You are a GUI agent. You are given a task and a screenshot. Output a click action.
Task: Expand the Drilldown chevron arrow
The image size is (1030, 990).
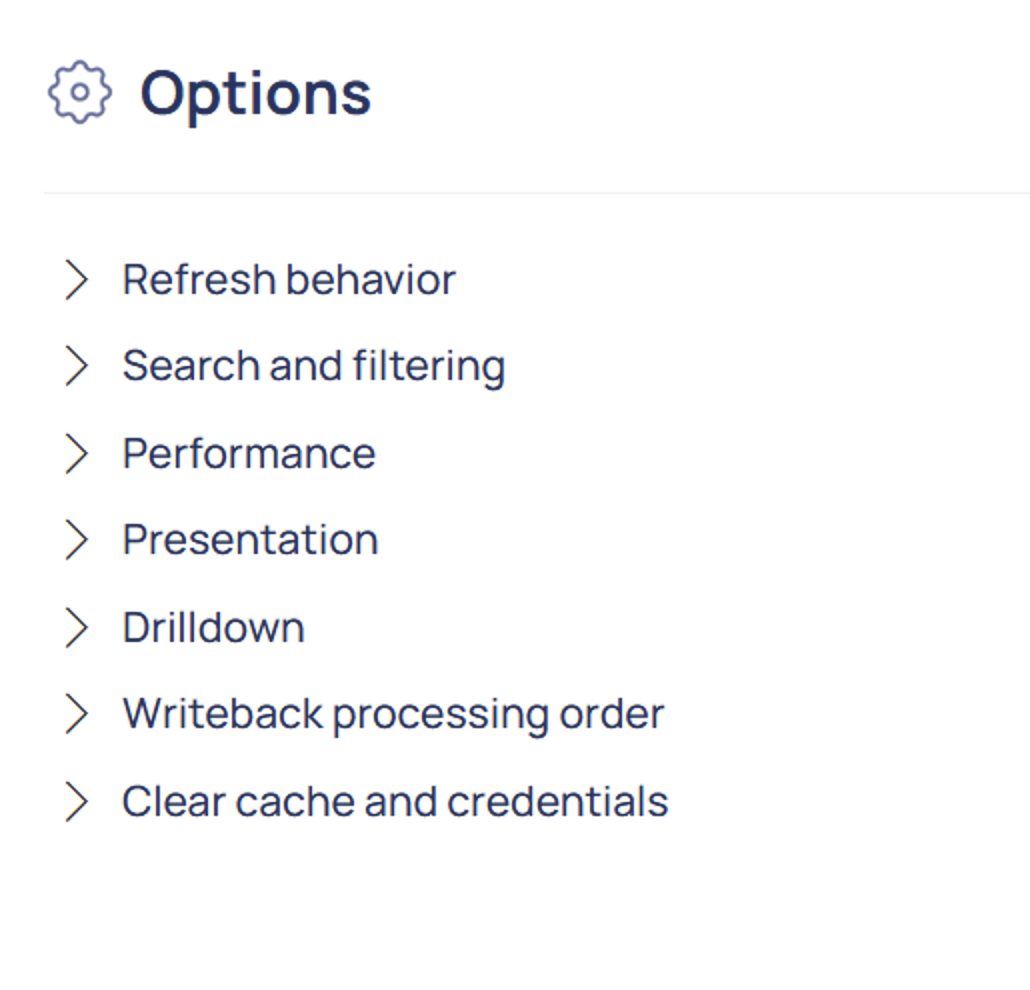pyautogui.click(x=76, y=628)
